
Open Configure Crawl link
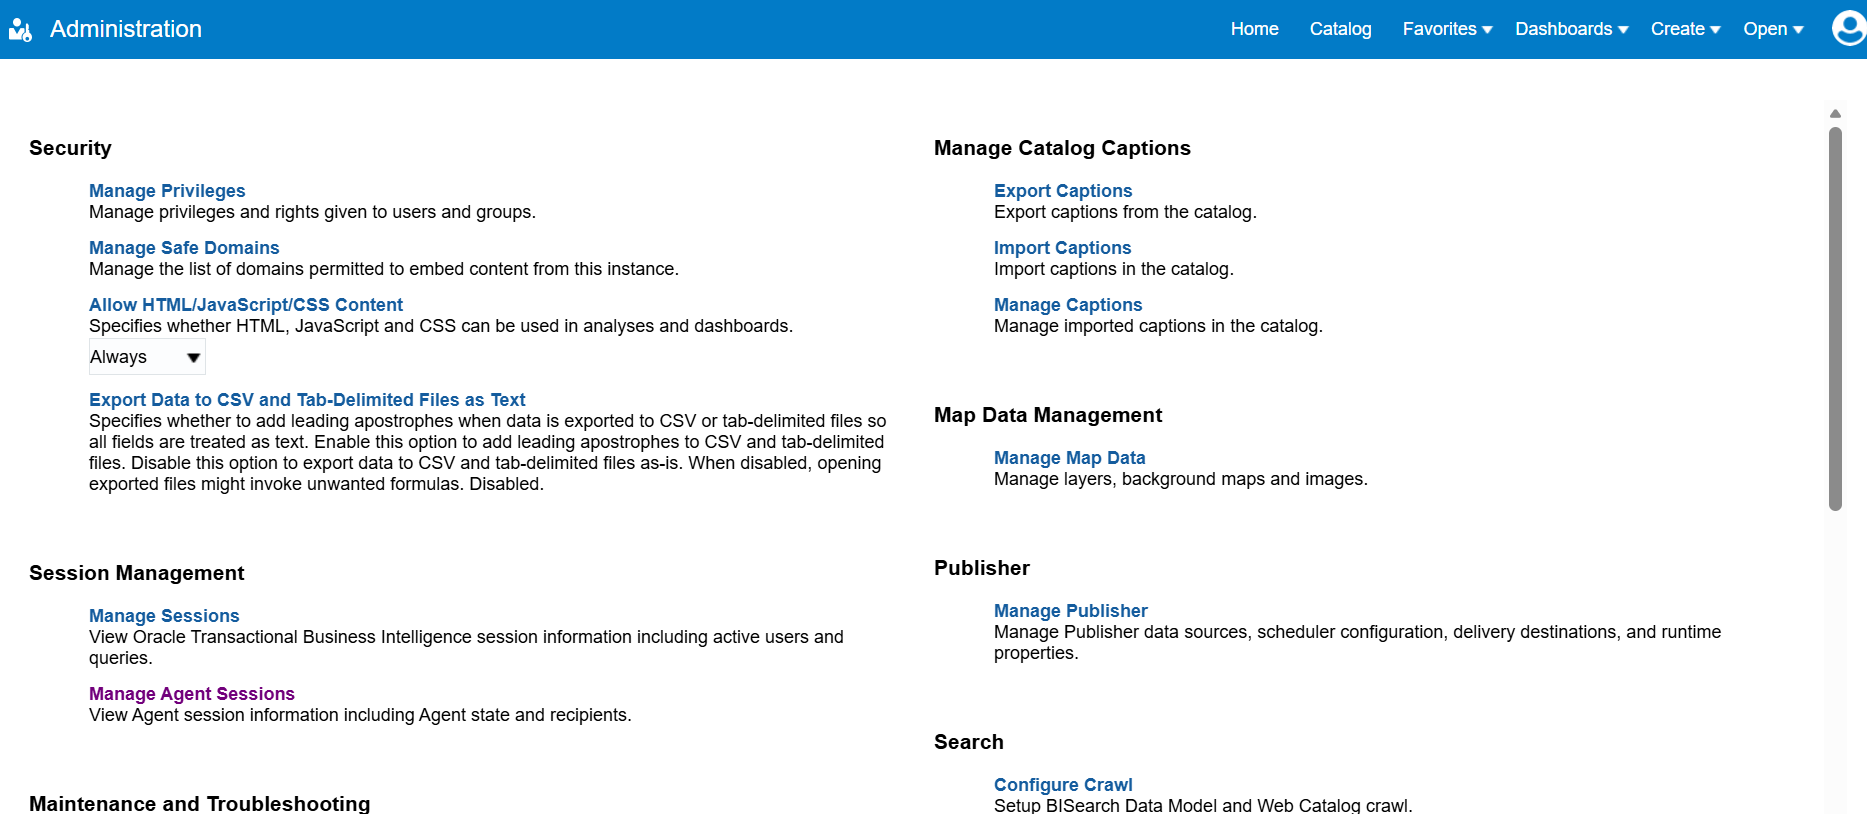tap(1063, 785)
